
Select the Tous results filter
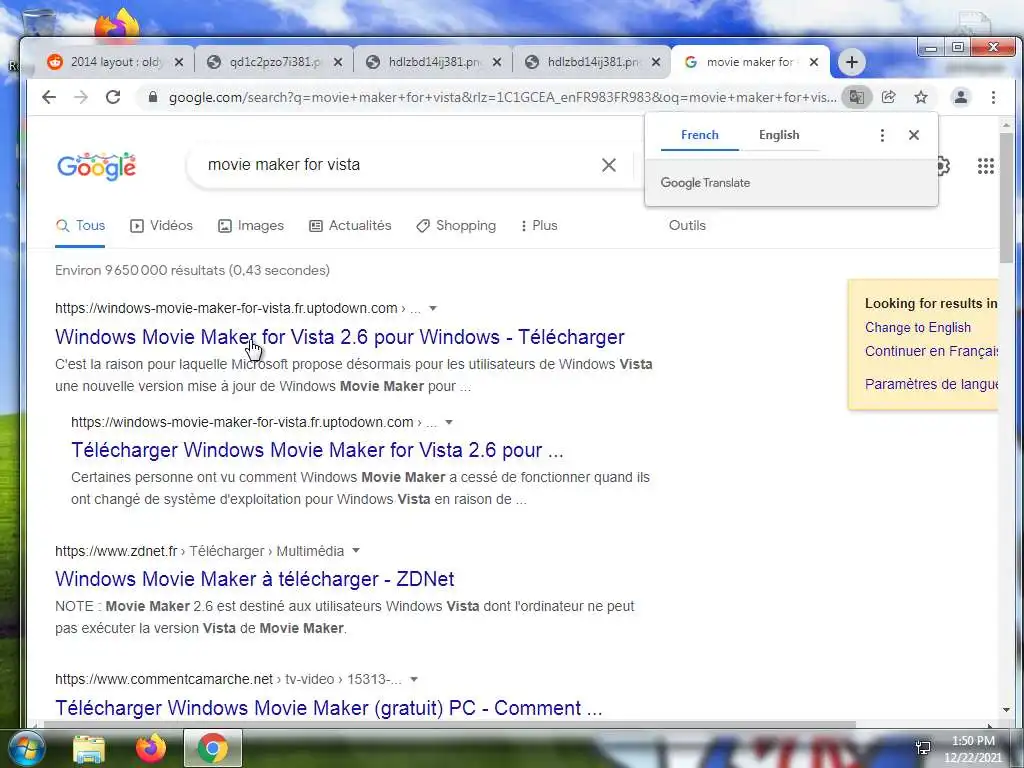80,226
